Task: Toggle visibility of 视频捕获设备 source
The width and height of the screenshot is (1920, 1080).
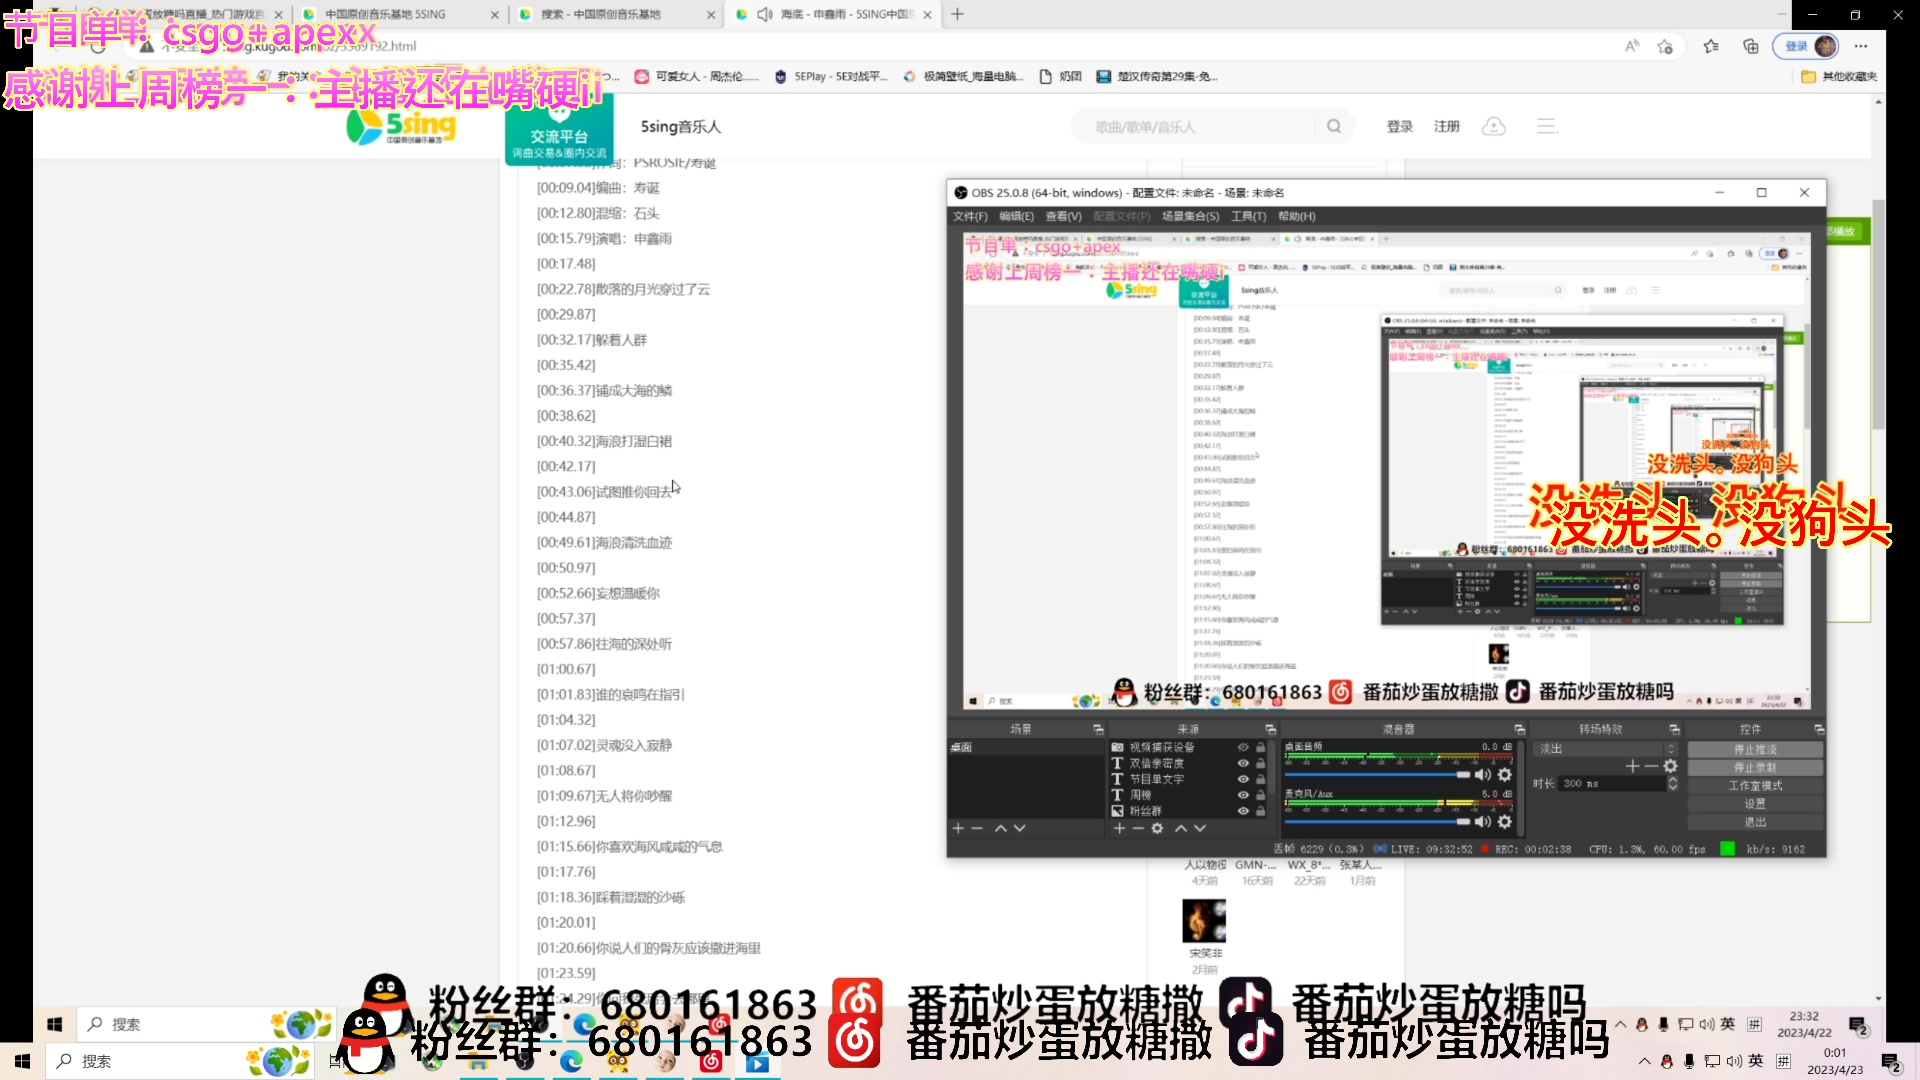Action: click(1243, 747)
